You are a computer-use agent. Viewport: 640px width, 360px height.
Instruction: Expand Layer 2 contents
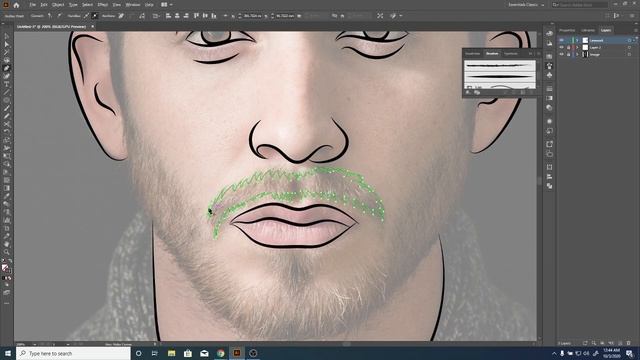[x=577, y=47]
